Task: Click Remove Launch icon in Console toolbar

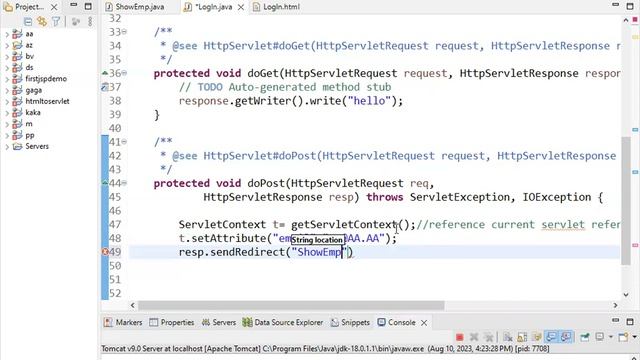Action: pos(474,337)
